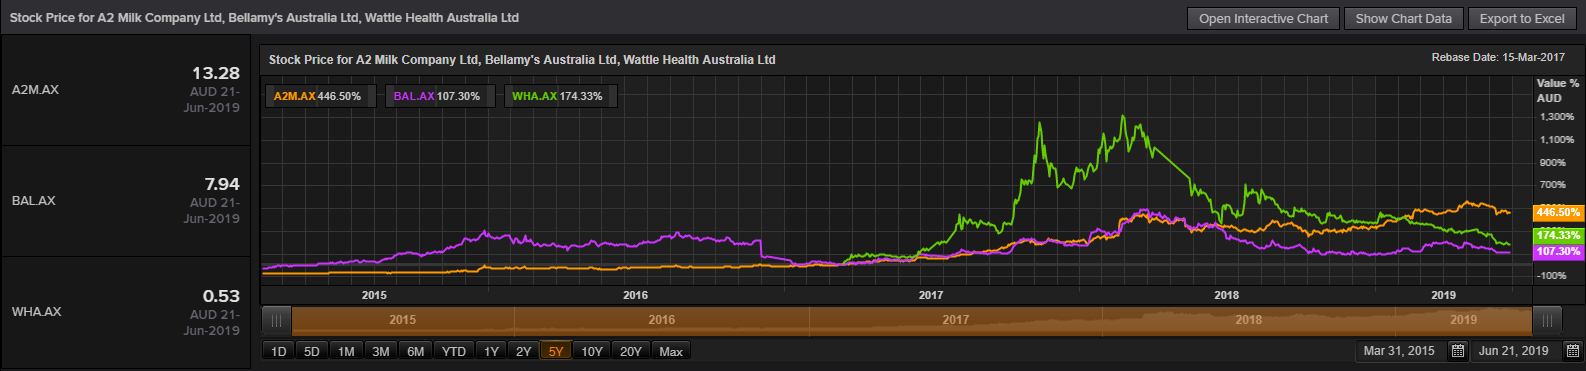This screenshot has width=1586, height=371.
Task: Select the YTD time range
Action: coord(454,351)
